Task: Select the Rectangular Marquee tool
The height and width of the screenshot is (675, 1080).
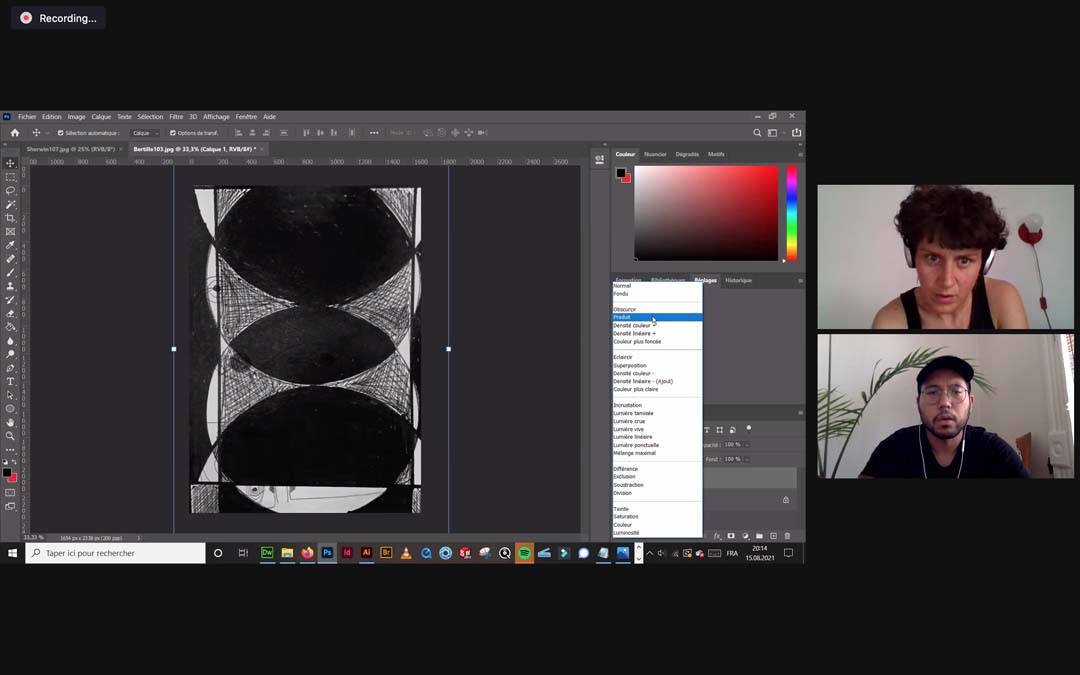Action: point(10,177)
